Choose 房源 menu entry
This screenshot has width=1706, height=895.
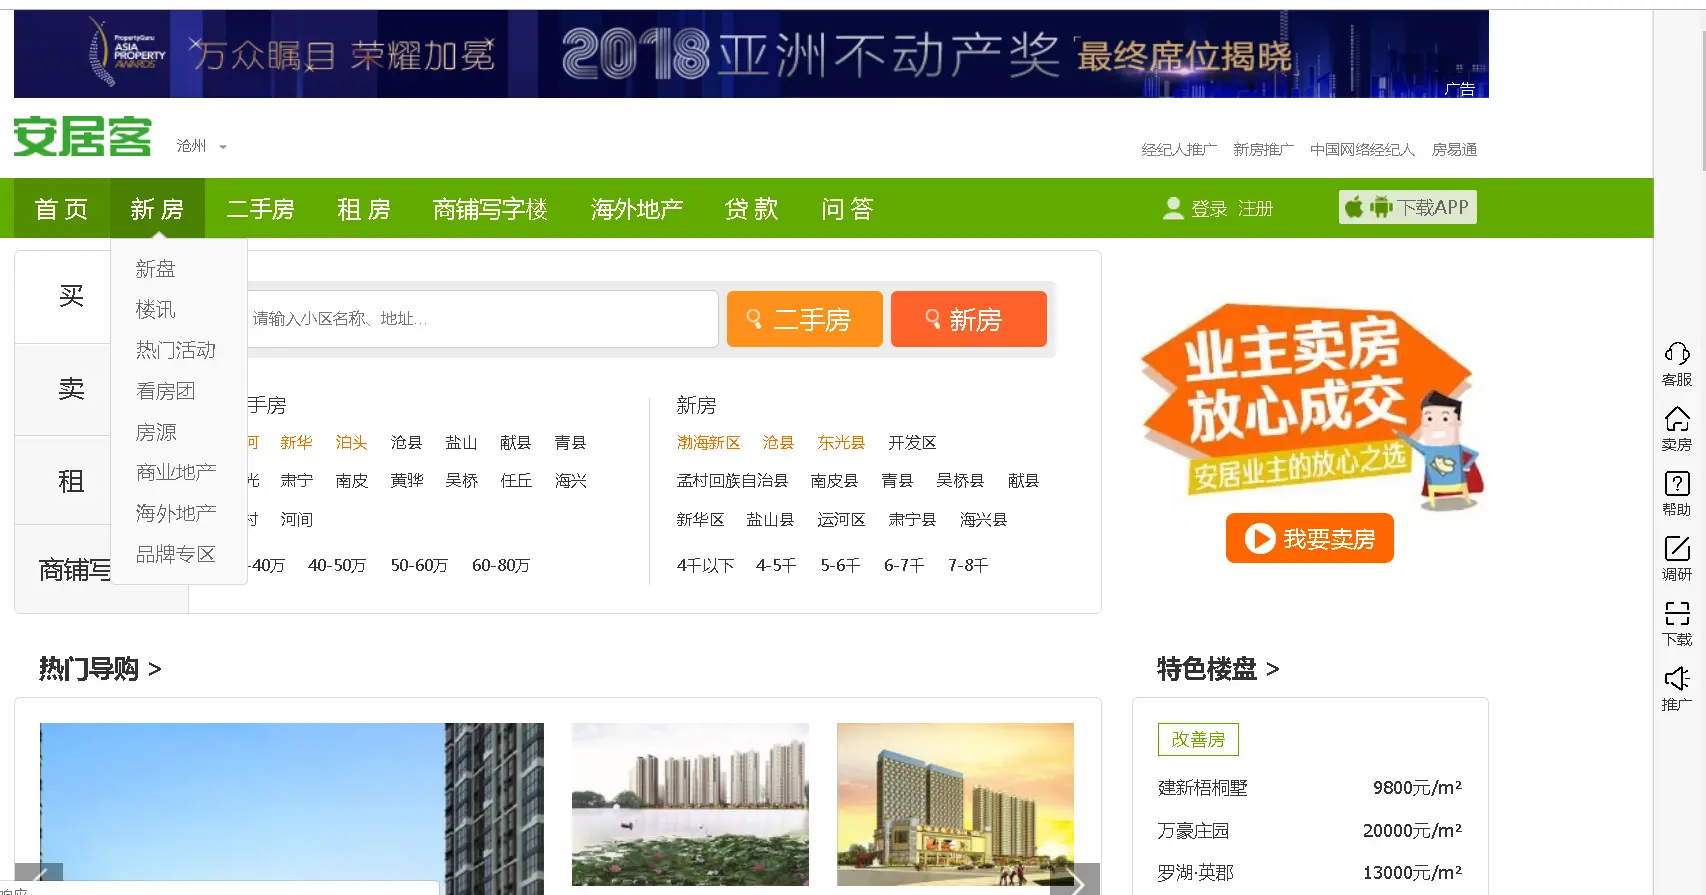[156, 432]
